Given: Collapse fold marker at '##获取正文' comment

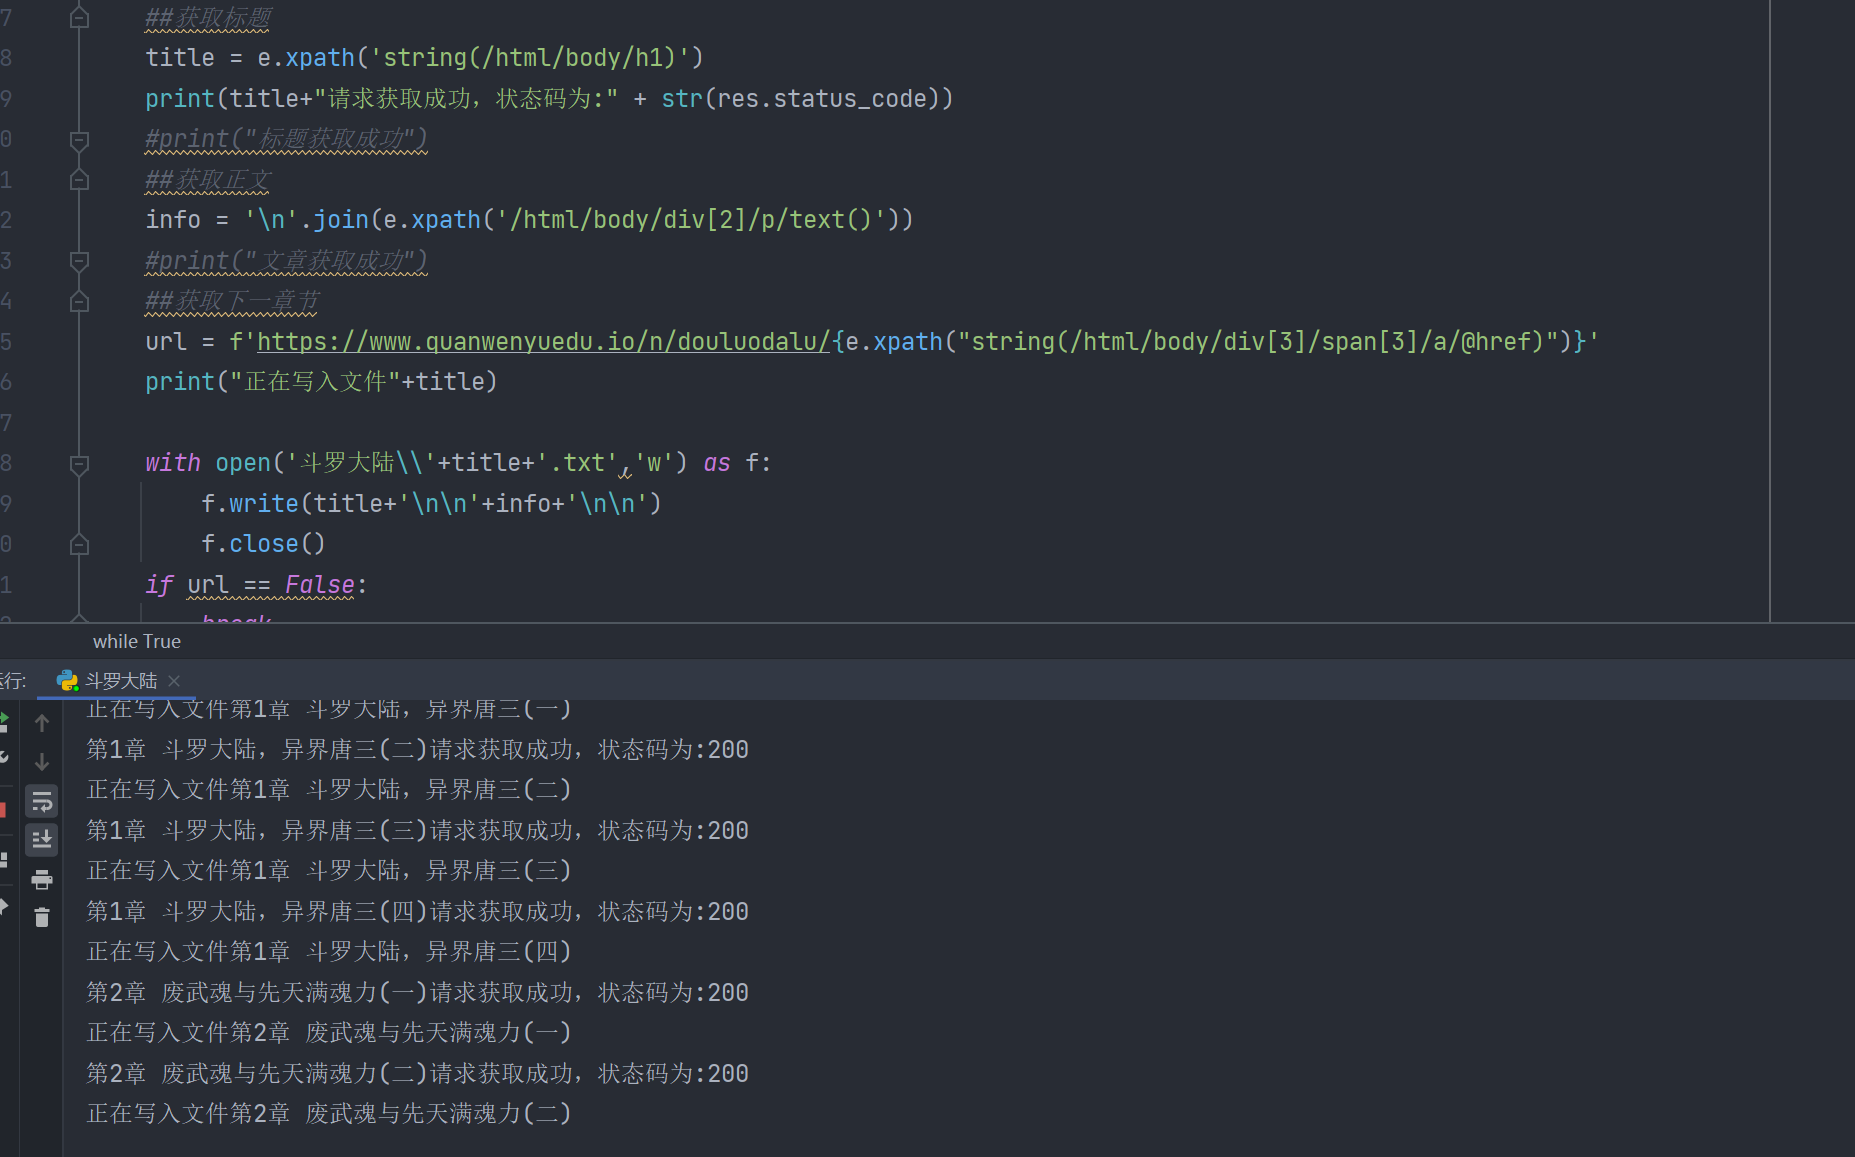Looking at the screenshot, I should (80, 180).
